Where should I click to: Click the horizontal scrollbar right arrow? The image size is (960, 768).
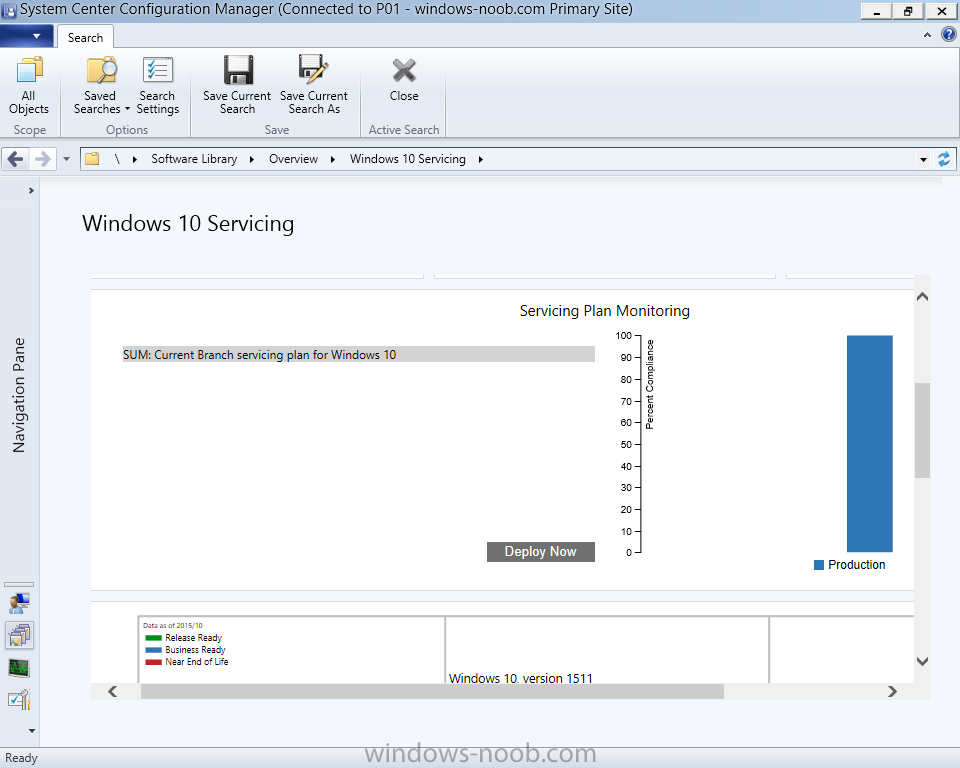click(x=892, y=691)
